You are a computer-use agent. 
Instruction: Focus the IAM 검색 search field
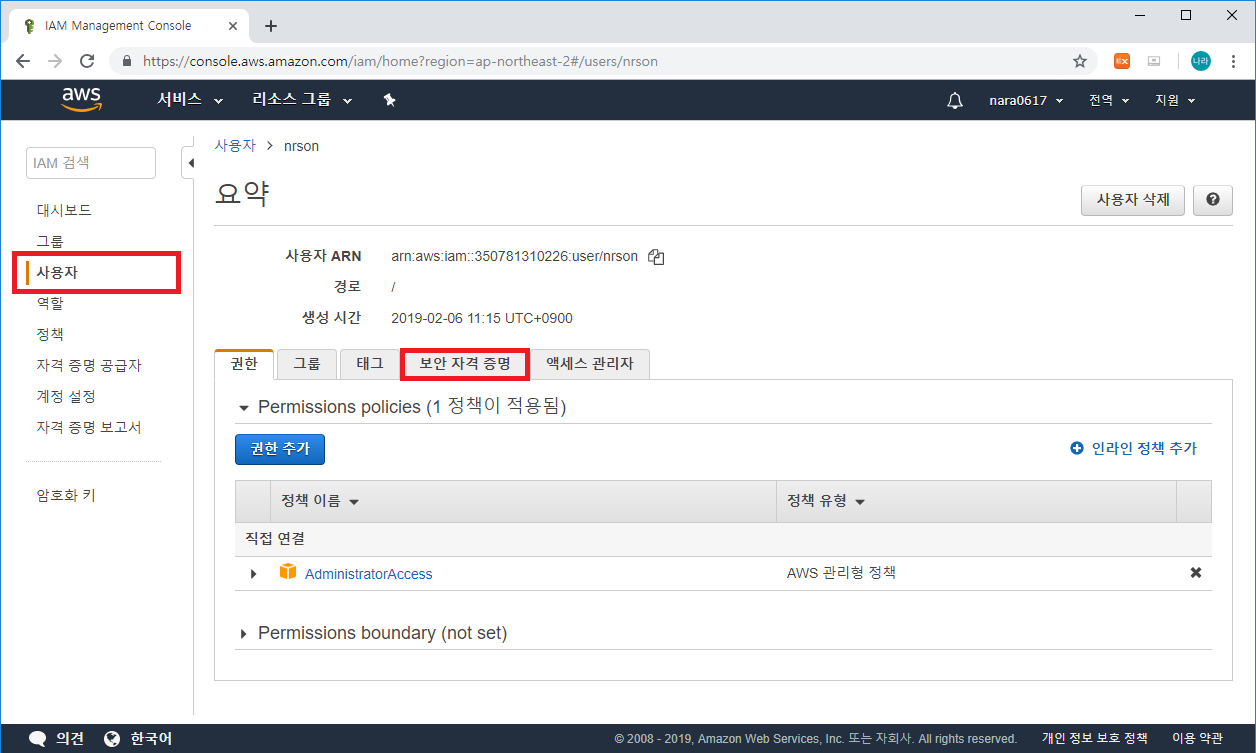pos(91,163)
